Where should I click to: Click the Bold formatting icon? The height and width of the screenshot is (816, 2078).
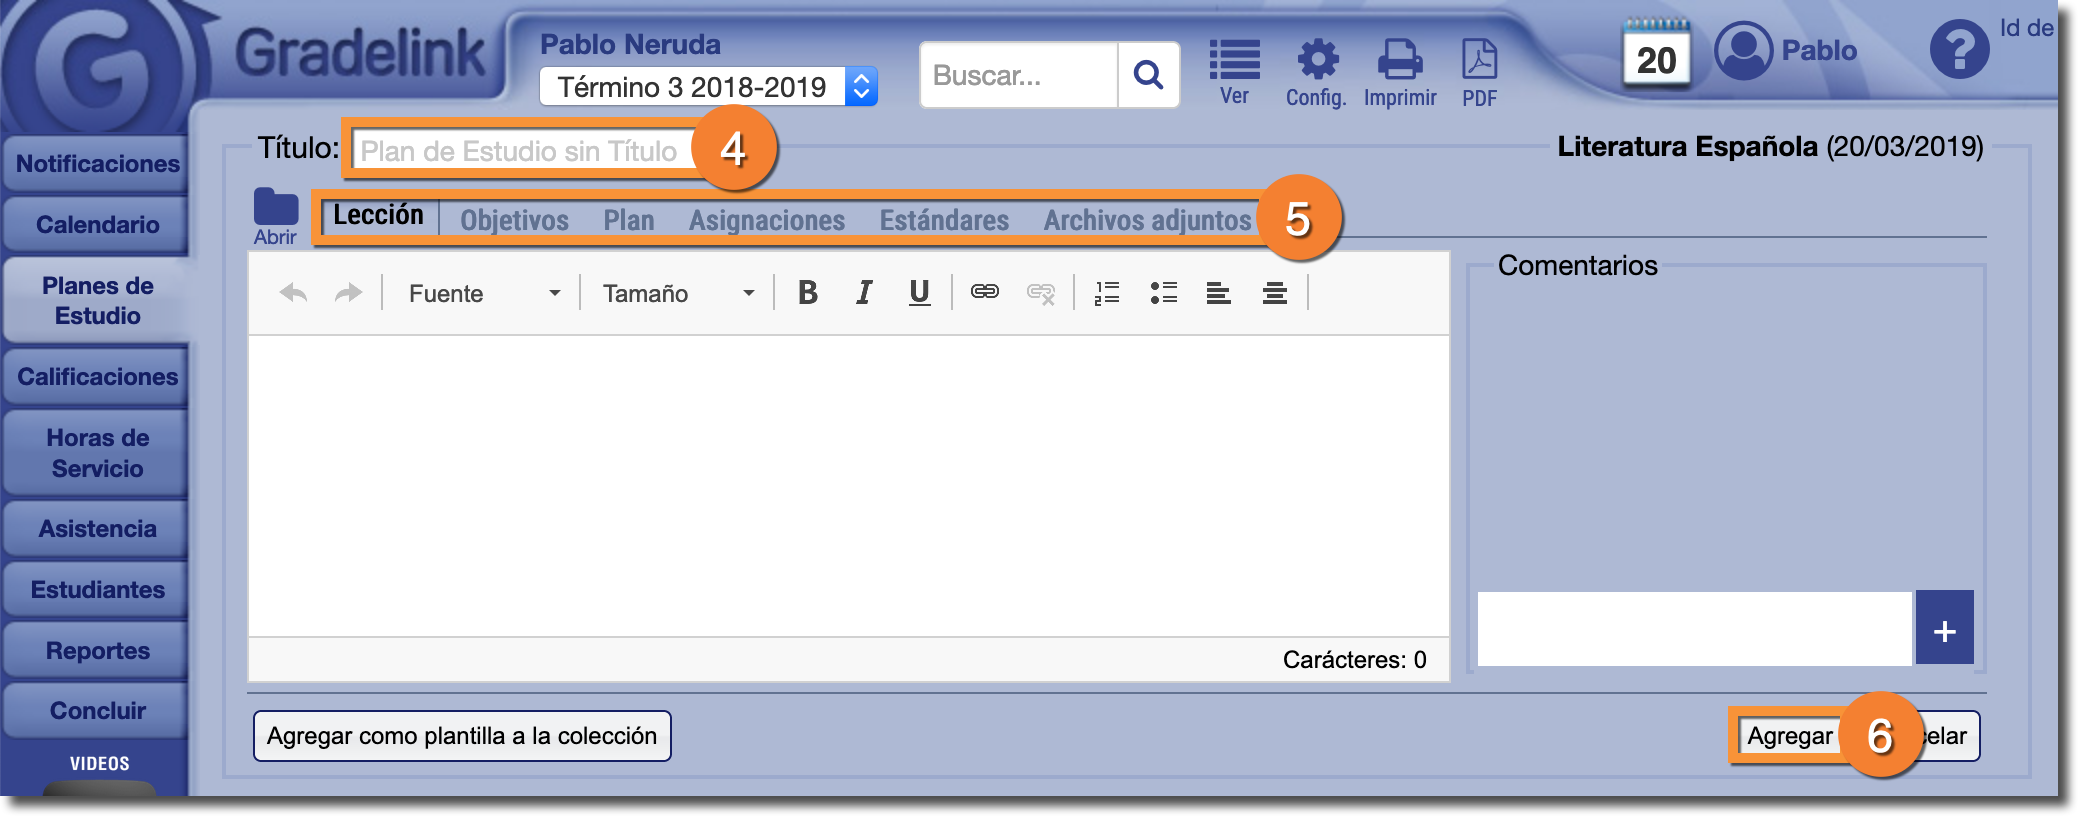(x=808, y=293)
